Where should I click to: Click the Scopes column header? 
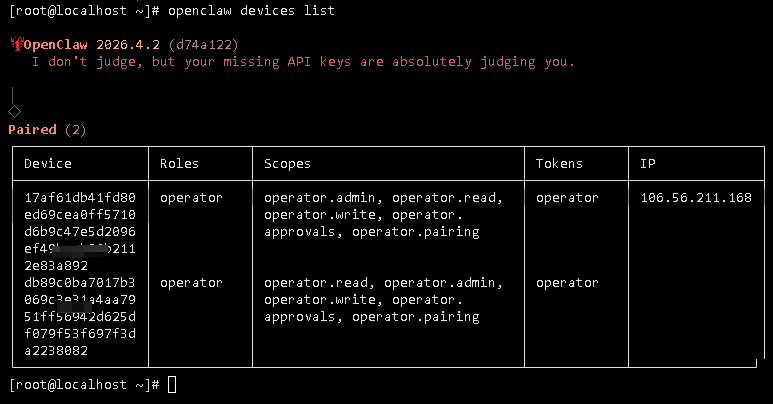tap(287, 163)
